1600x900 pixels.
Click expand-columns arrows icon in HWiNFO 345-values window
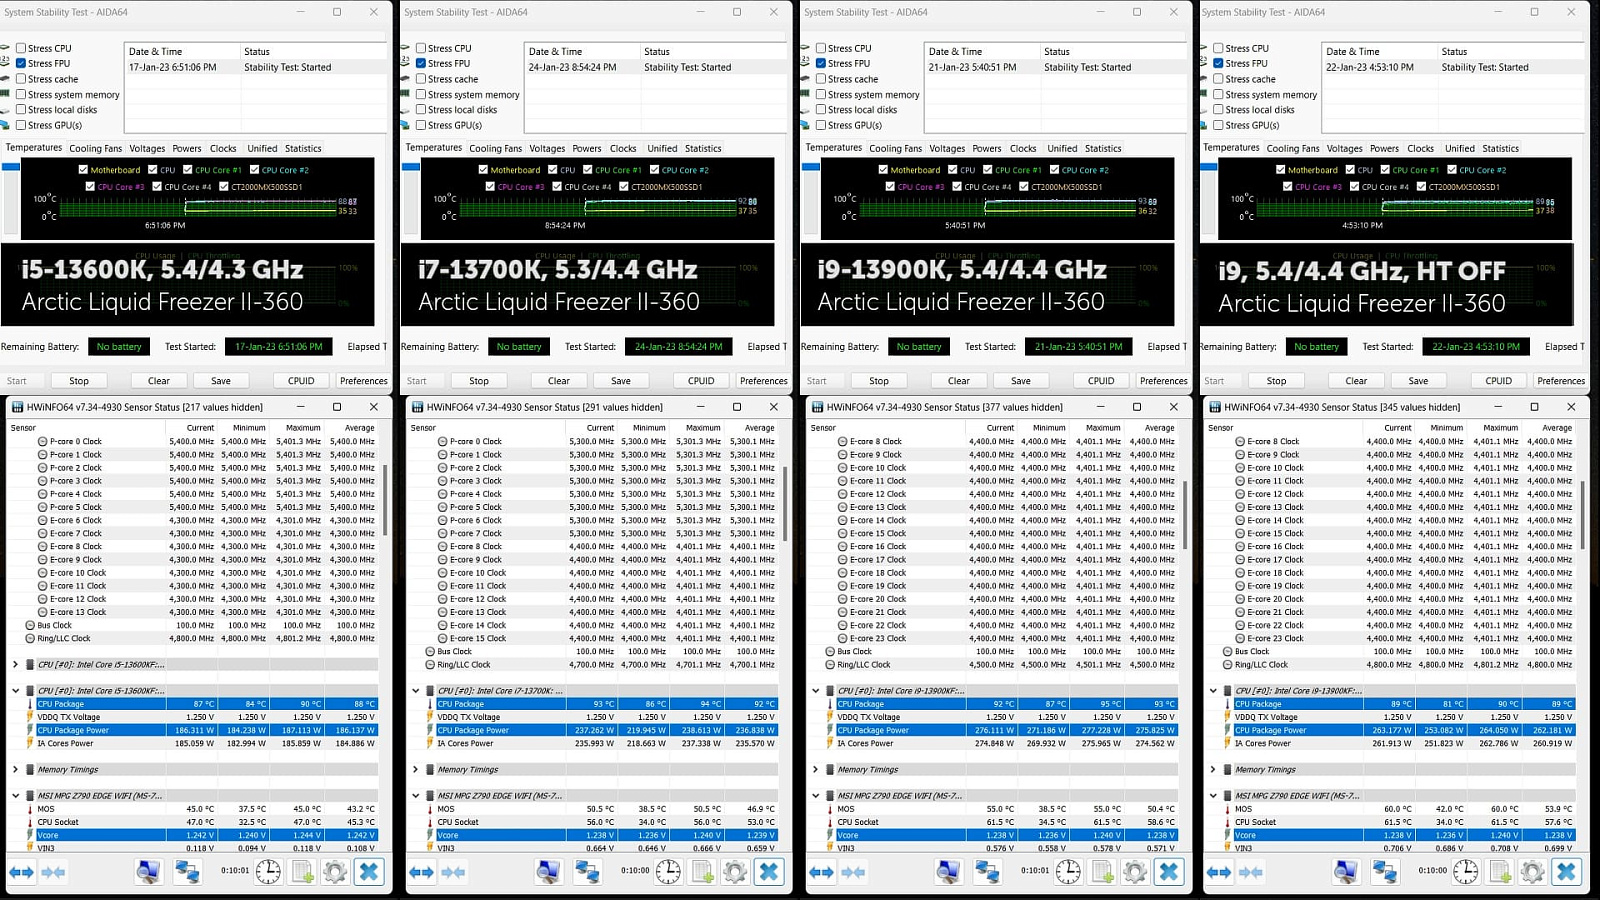click(x=1219, y=872)
